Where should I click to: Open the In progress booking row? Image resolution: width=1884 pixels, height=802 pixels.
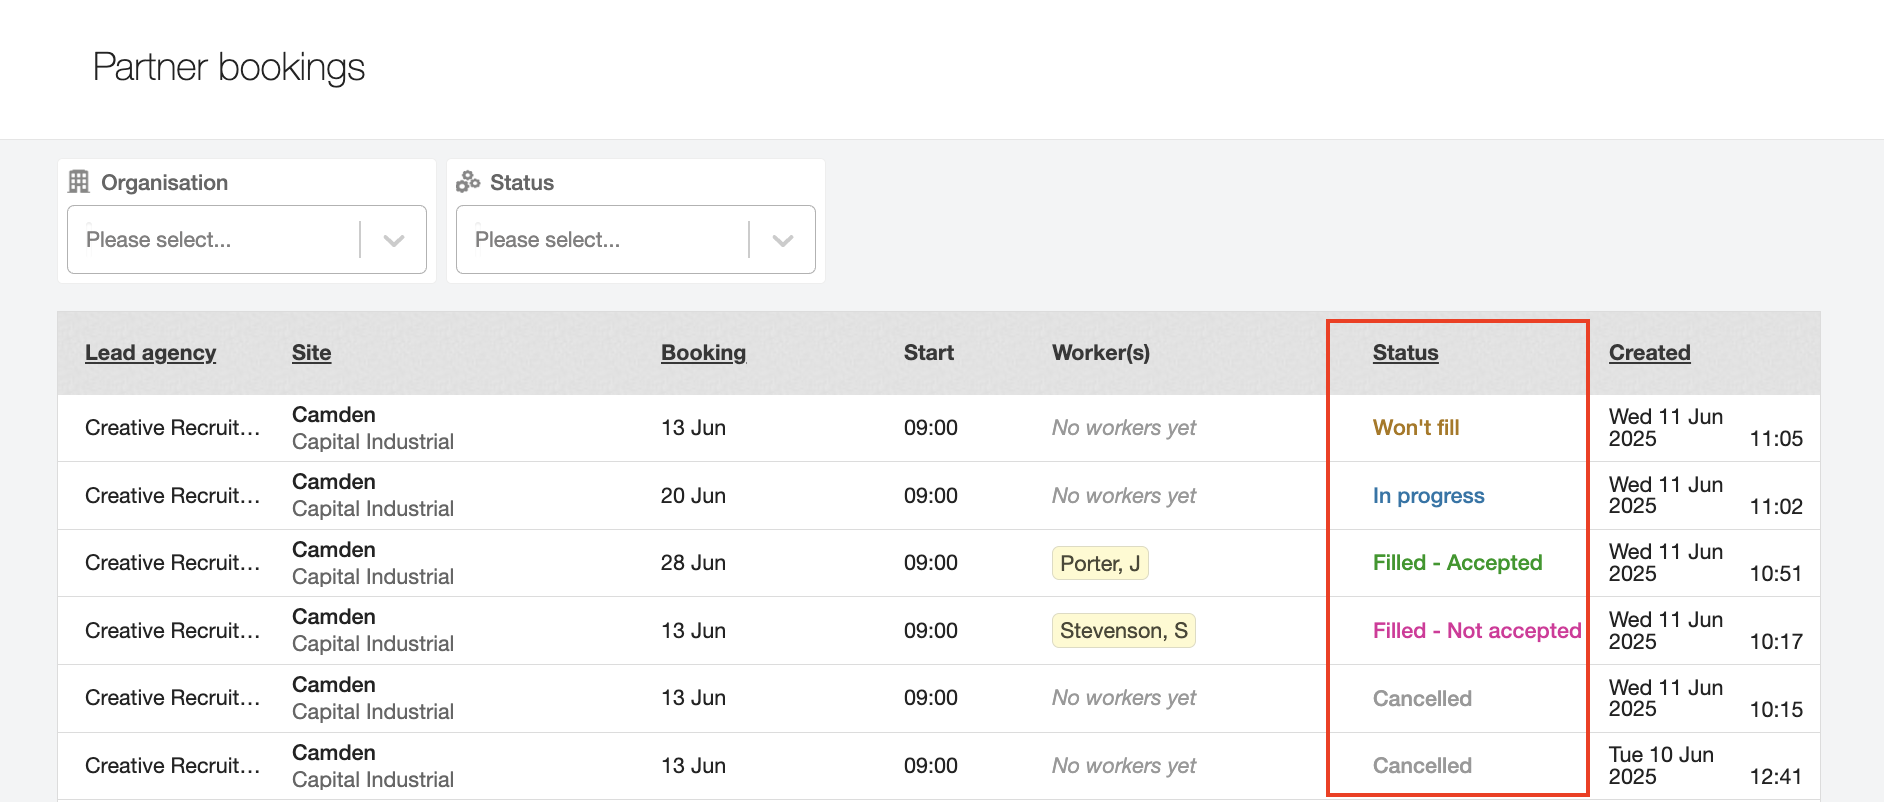[x=1428, y=496]
